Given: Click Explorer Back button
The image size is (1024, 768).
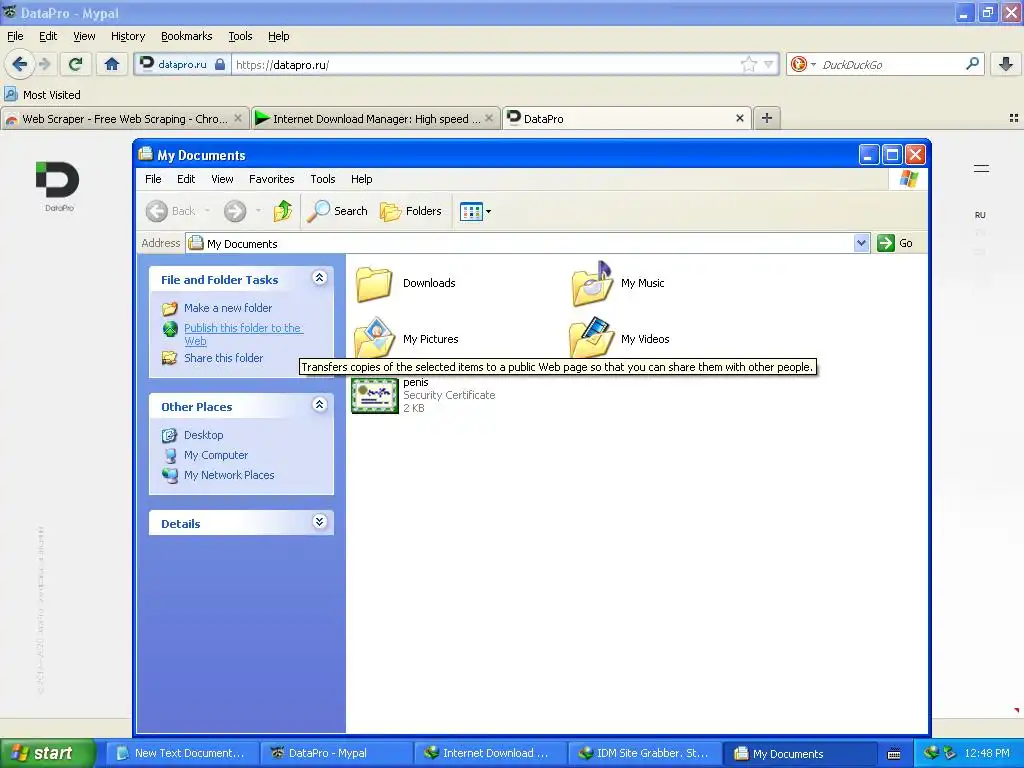Looking at the screenshot, I should [170, 211].
